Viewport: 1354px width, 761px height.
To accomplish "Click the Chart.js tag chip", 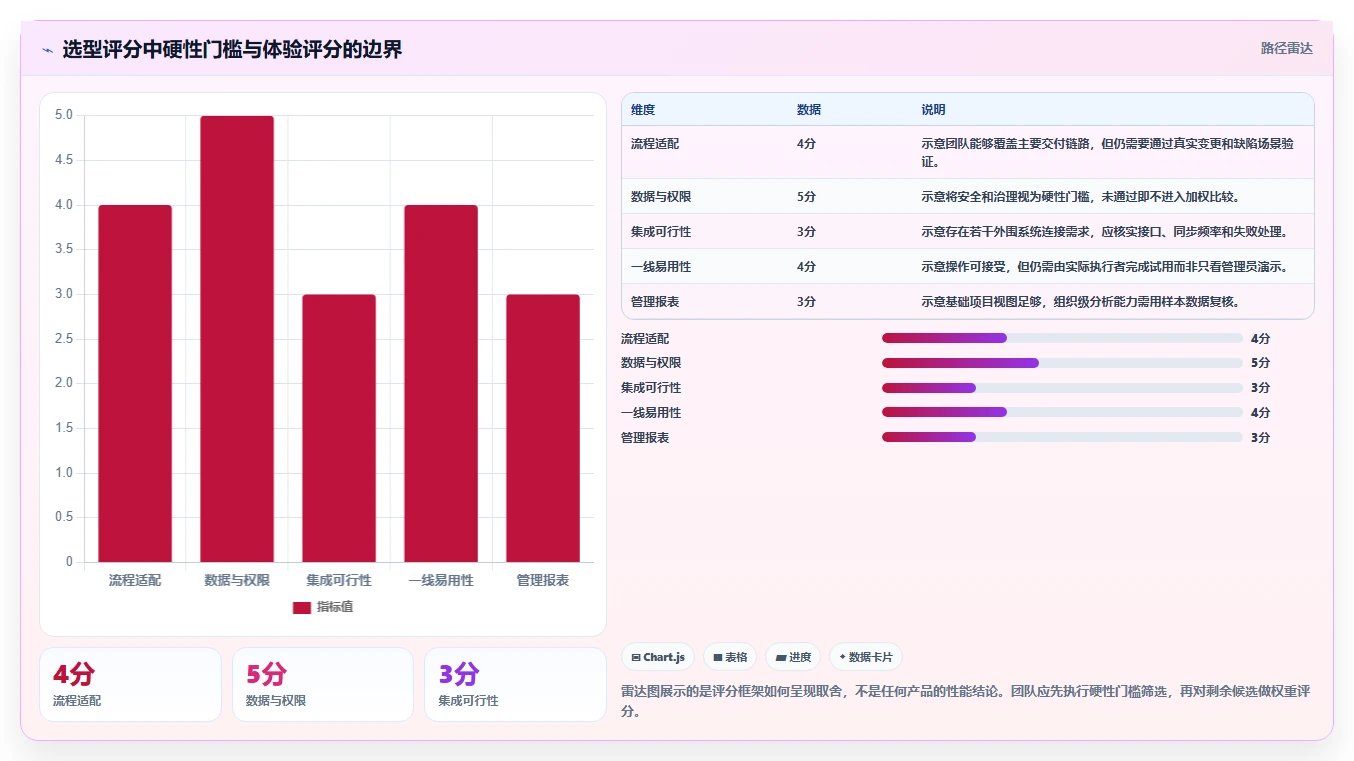I will tap(658, 657).
